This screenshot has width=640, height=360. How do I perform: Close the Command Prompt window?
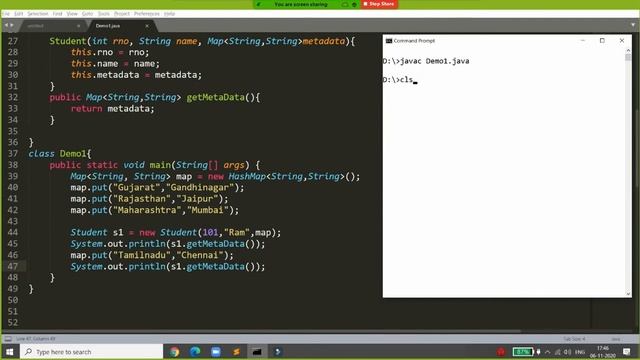click(622, 40)
